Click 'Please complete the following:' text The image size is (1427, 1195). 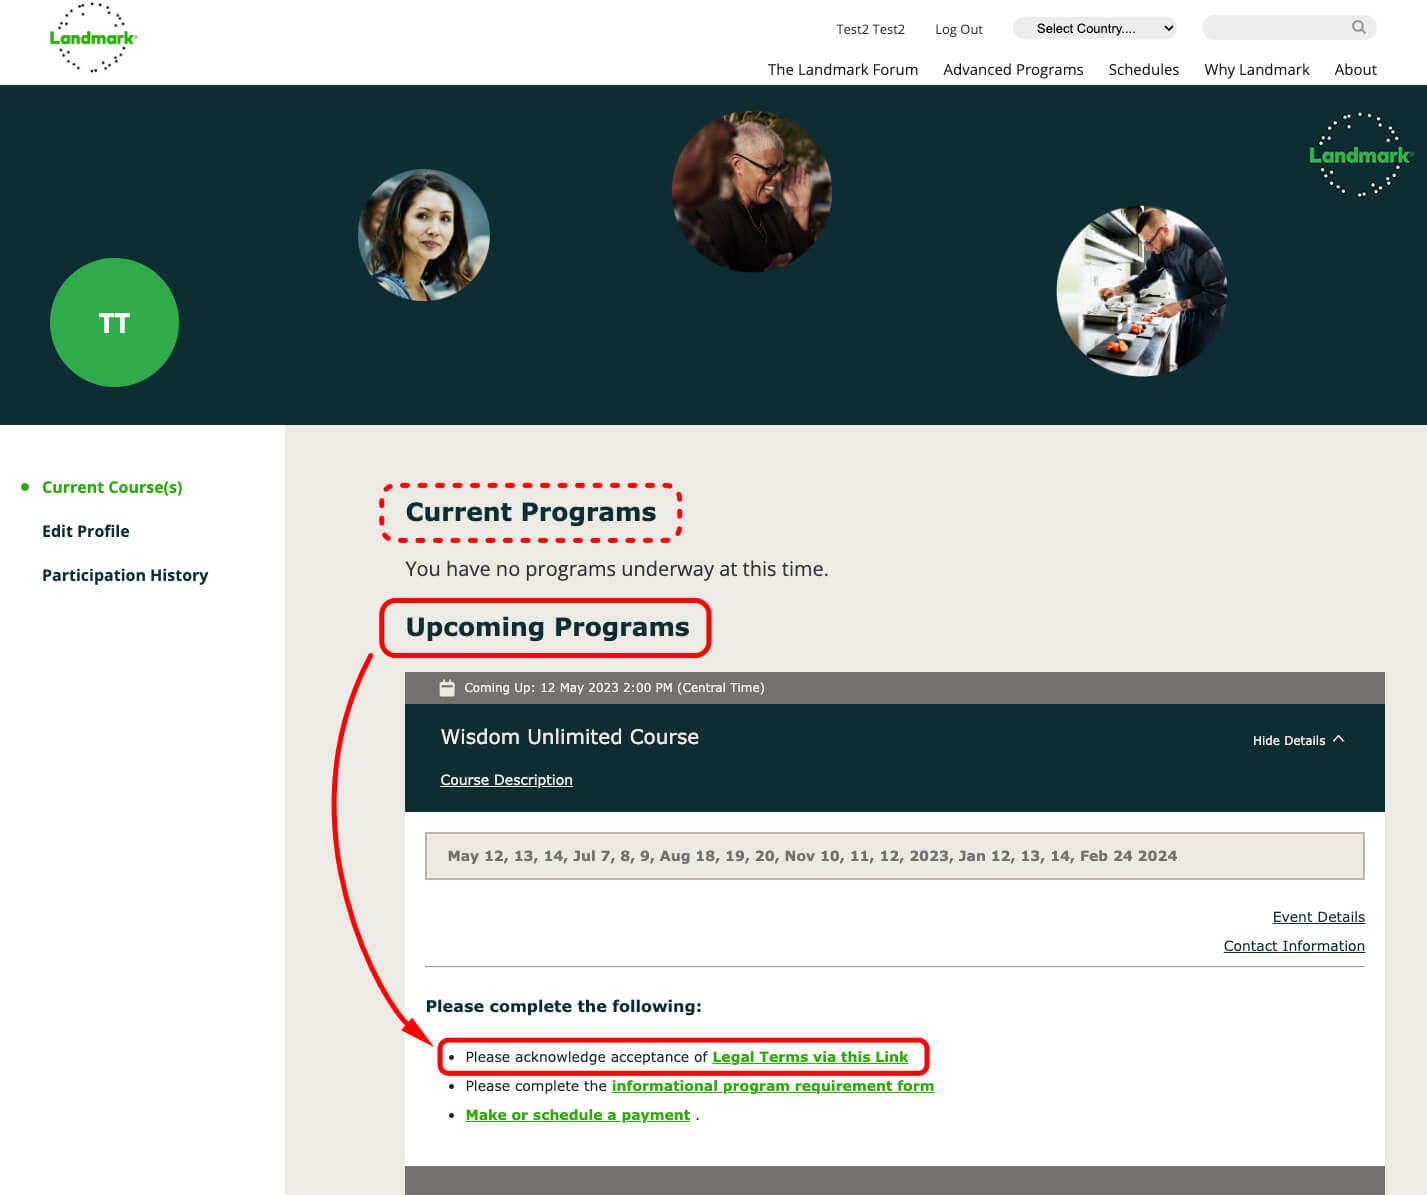click(563, 1006)
